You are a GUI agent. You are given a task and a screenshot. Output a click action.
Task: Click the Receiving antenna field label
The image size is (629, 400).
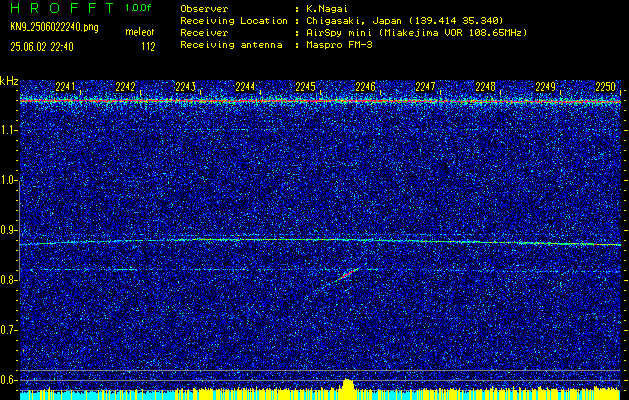pos(231,45)
